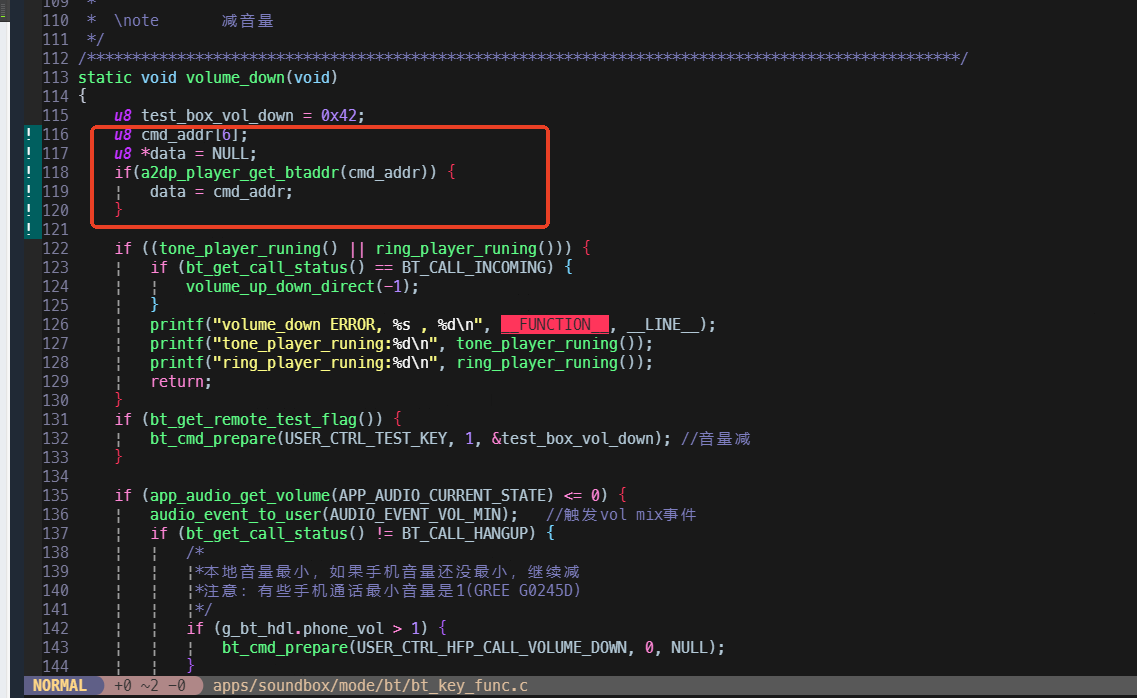The width and height of the screenshot is (1137, 698).
Task: Click the cmd_addr[6] array declaration
Action: 190,135
